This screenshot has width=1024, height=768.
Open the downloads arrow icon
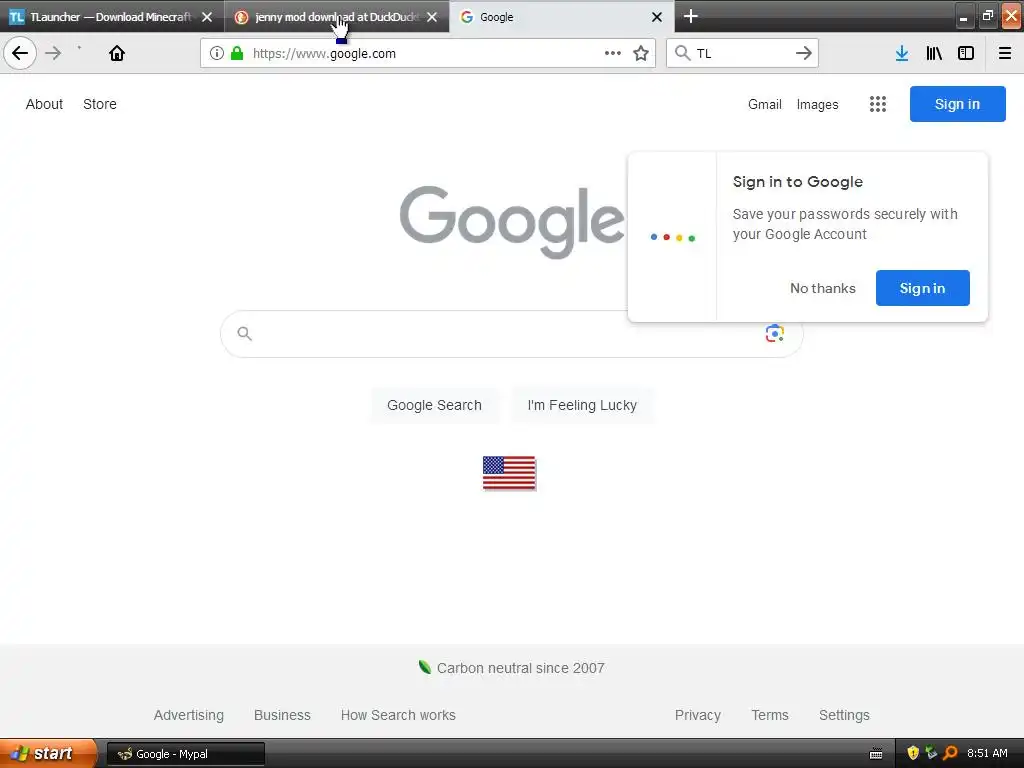tap(902, 54)
